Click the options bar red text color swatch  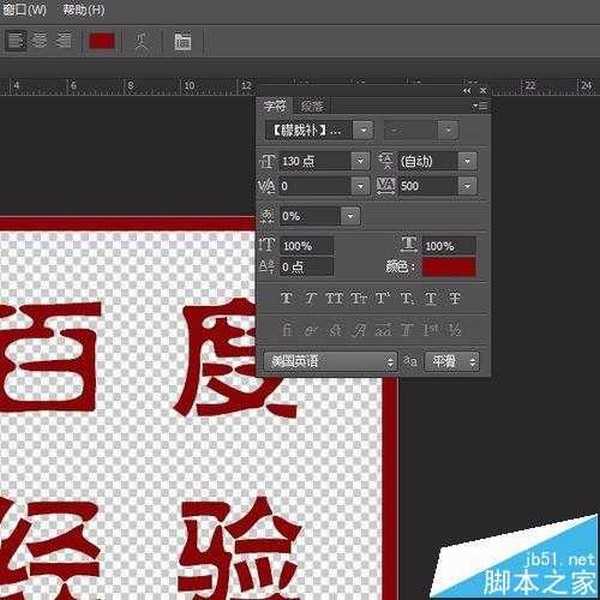(102, 42)
